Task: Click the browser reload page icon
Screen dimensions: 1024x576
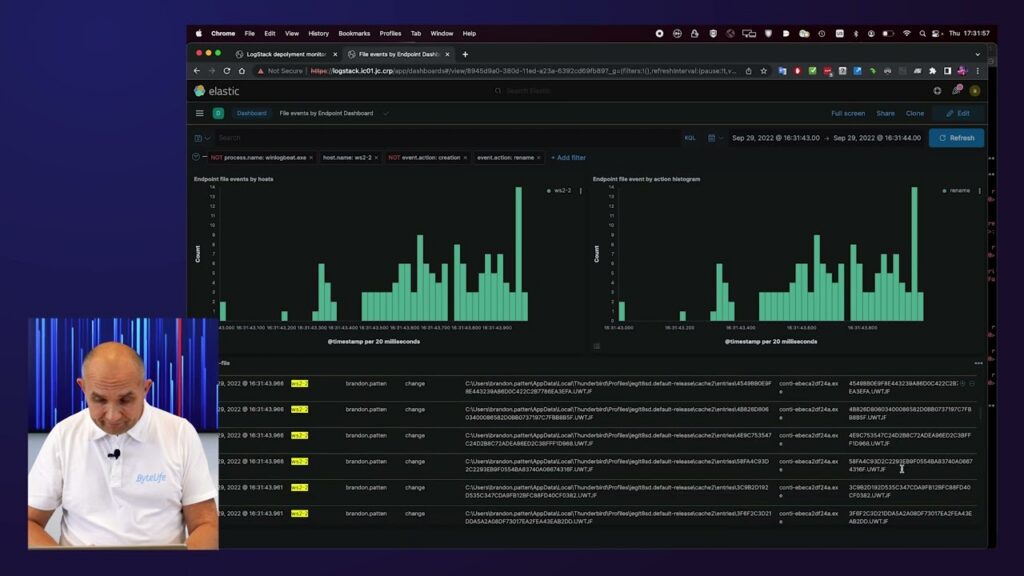Action: point(227,71)
